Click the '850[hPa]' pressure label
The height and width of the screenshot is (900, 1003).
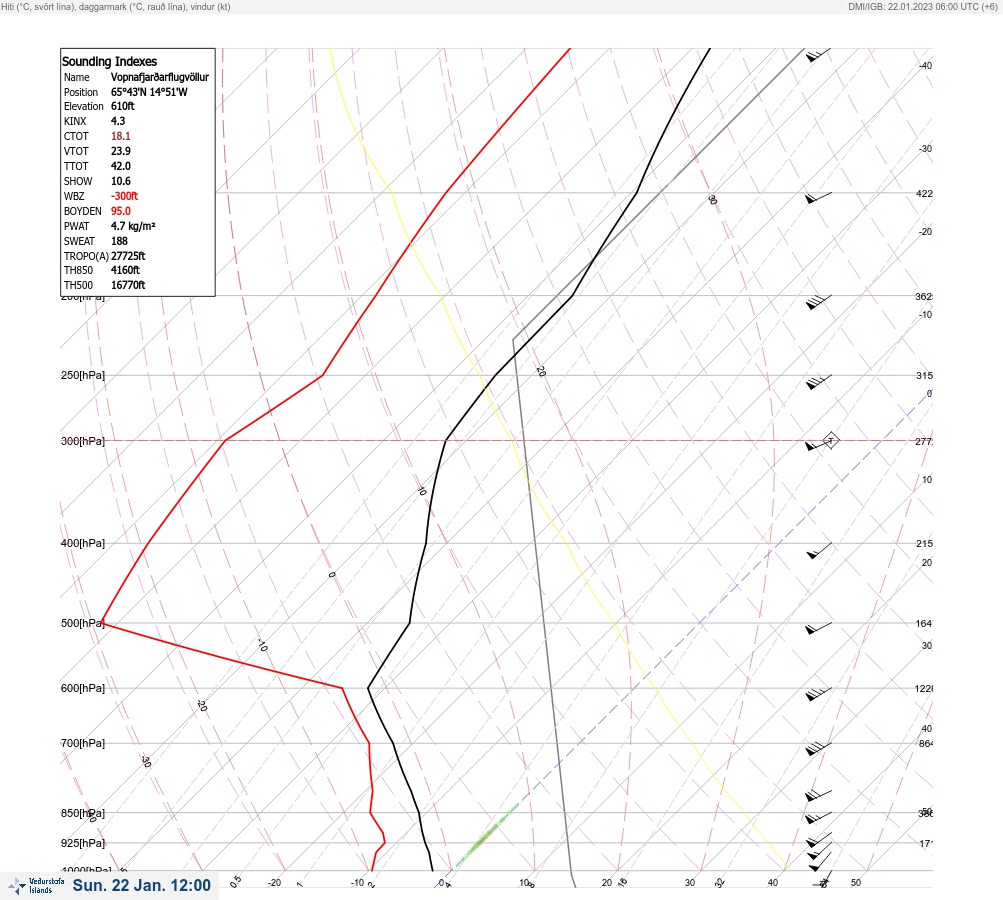click(83, 814)
